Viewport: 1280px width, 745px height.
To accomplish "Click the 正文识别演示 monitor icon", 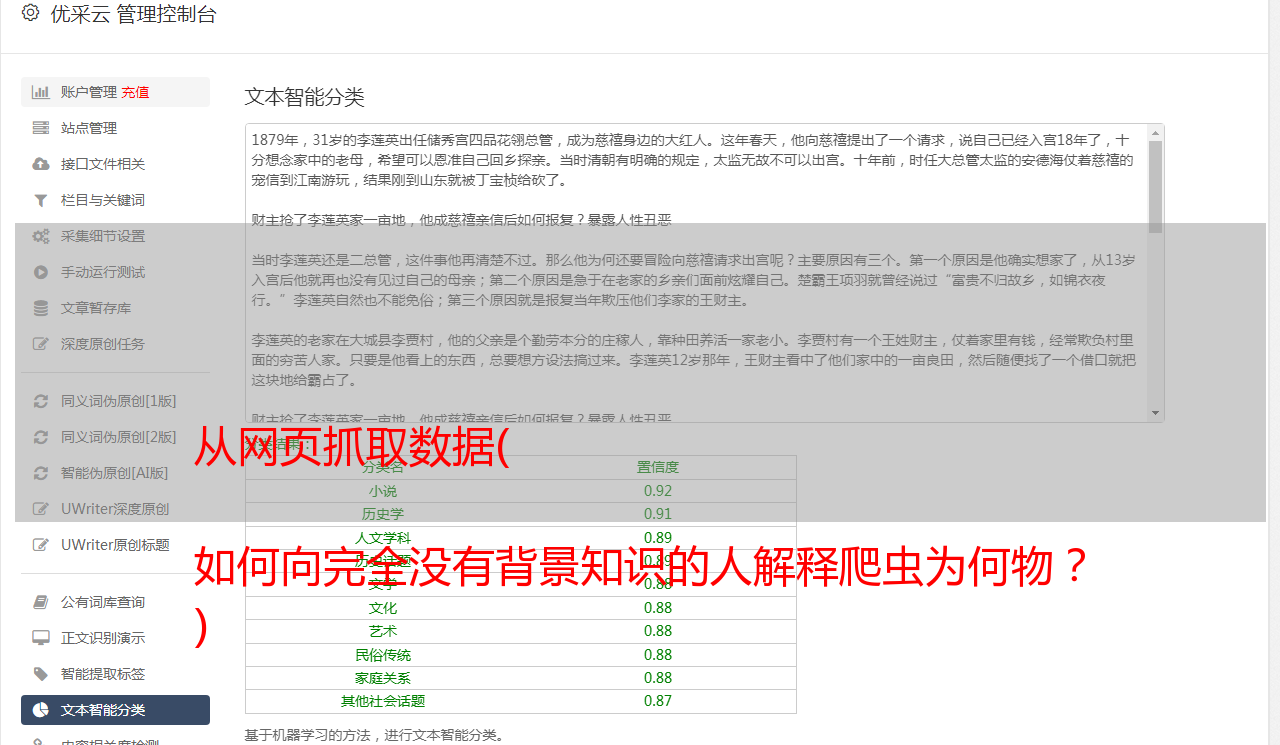I will (x=41, y=638).
